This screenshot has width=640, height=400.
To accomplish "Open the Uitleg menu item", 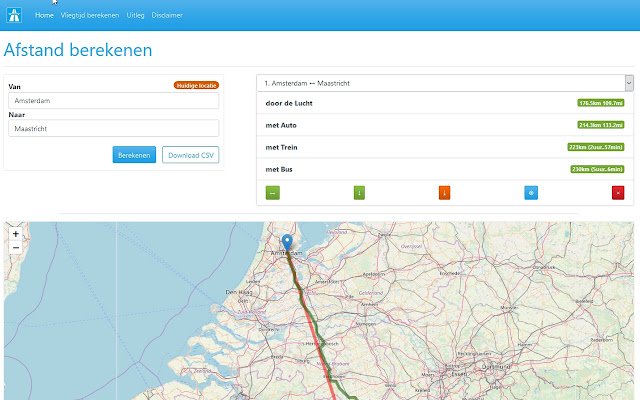I will (x=135, y=15).
